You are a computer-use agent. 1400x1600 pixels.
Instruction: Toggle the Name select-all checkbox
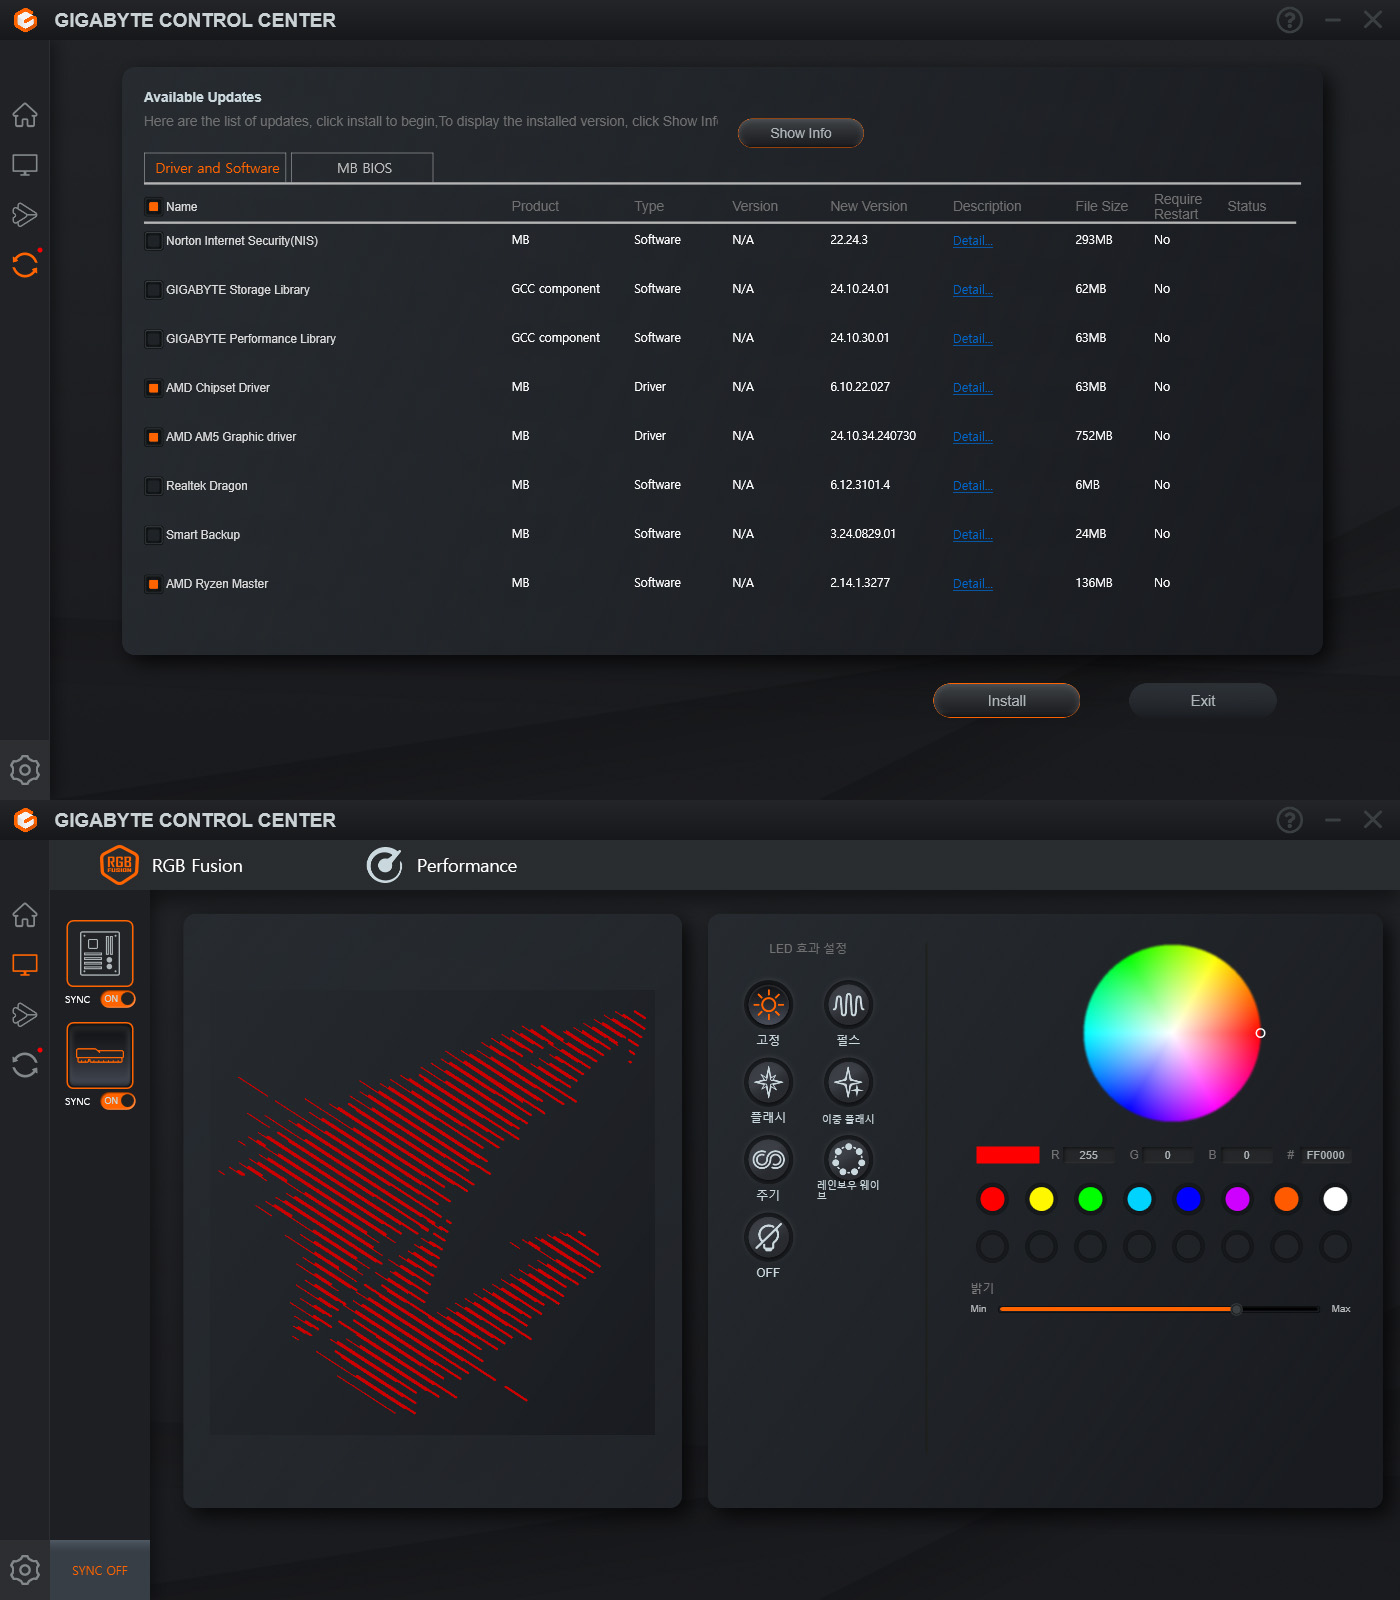pos(154,207)
